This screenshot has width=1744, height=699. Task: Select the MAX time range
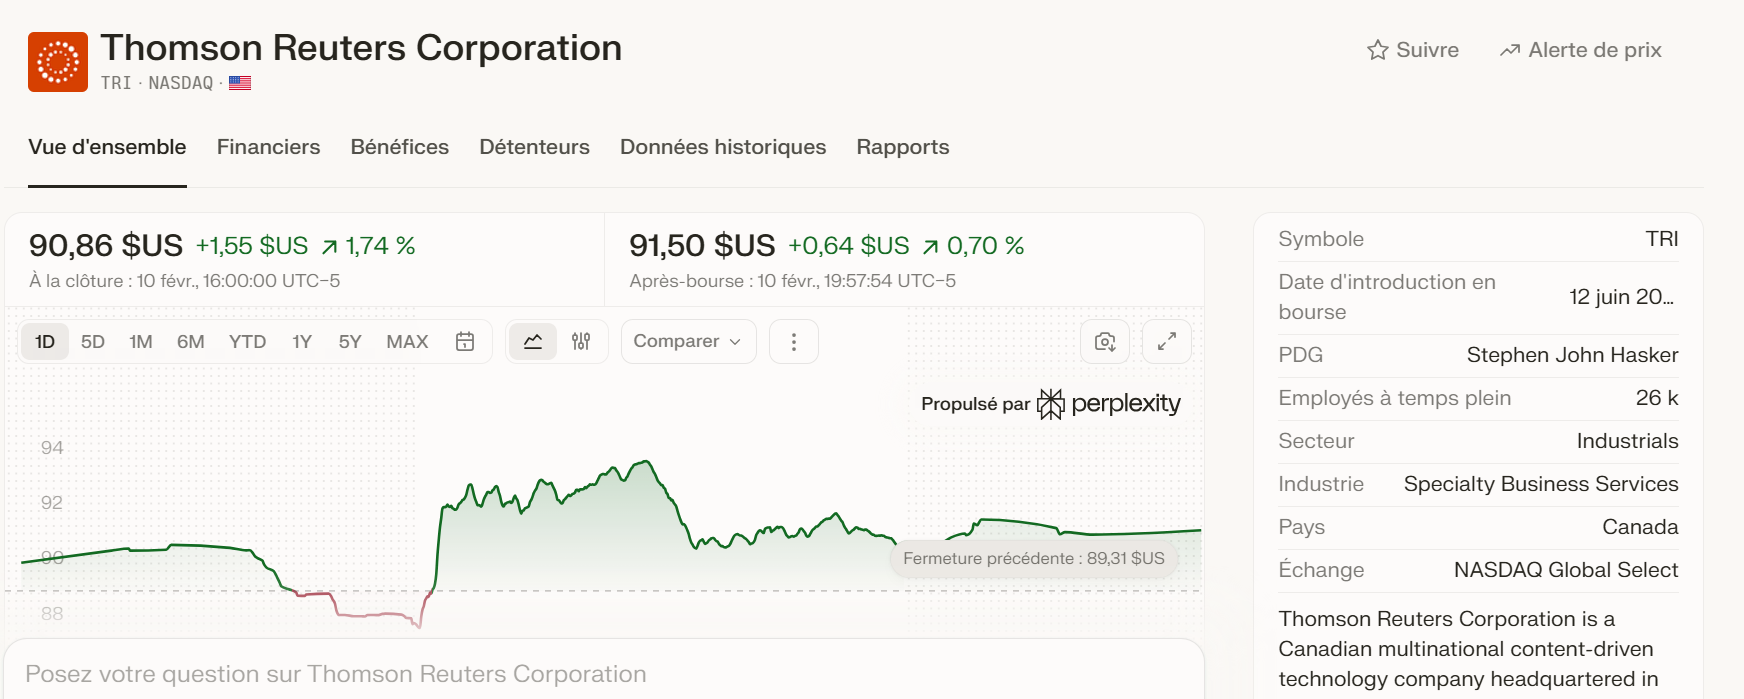[407, 341]
